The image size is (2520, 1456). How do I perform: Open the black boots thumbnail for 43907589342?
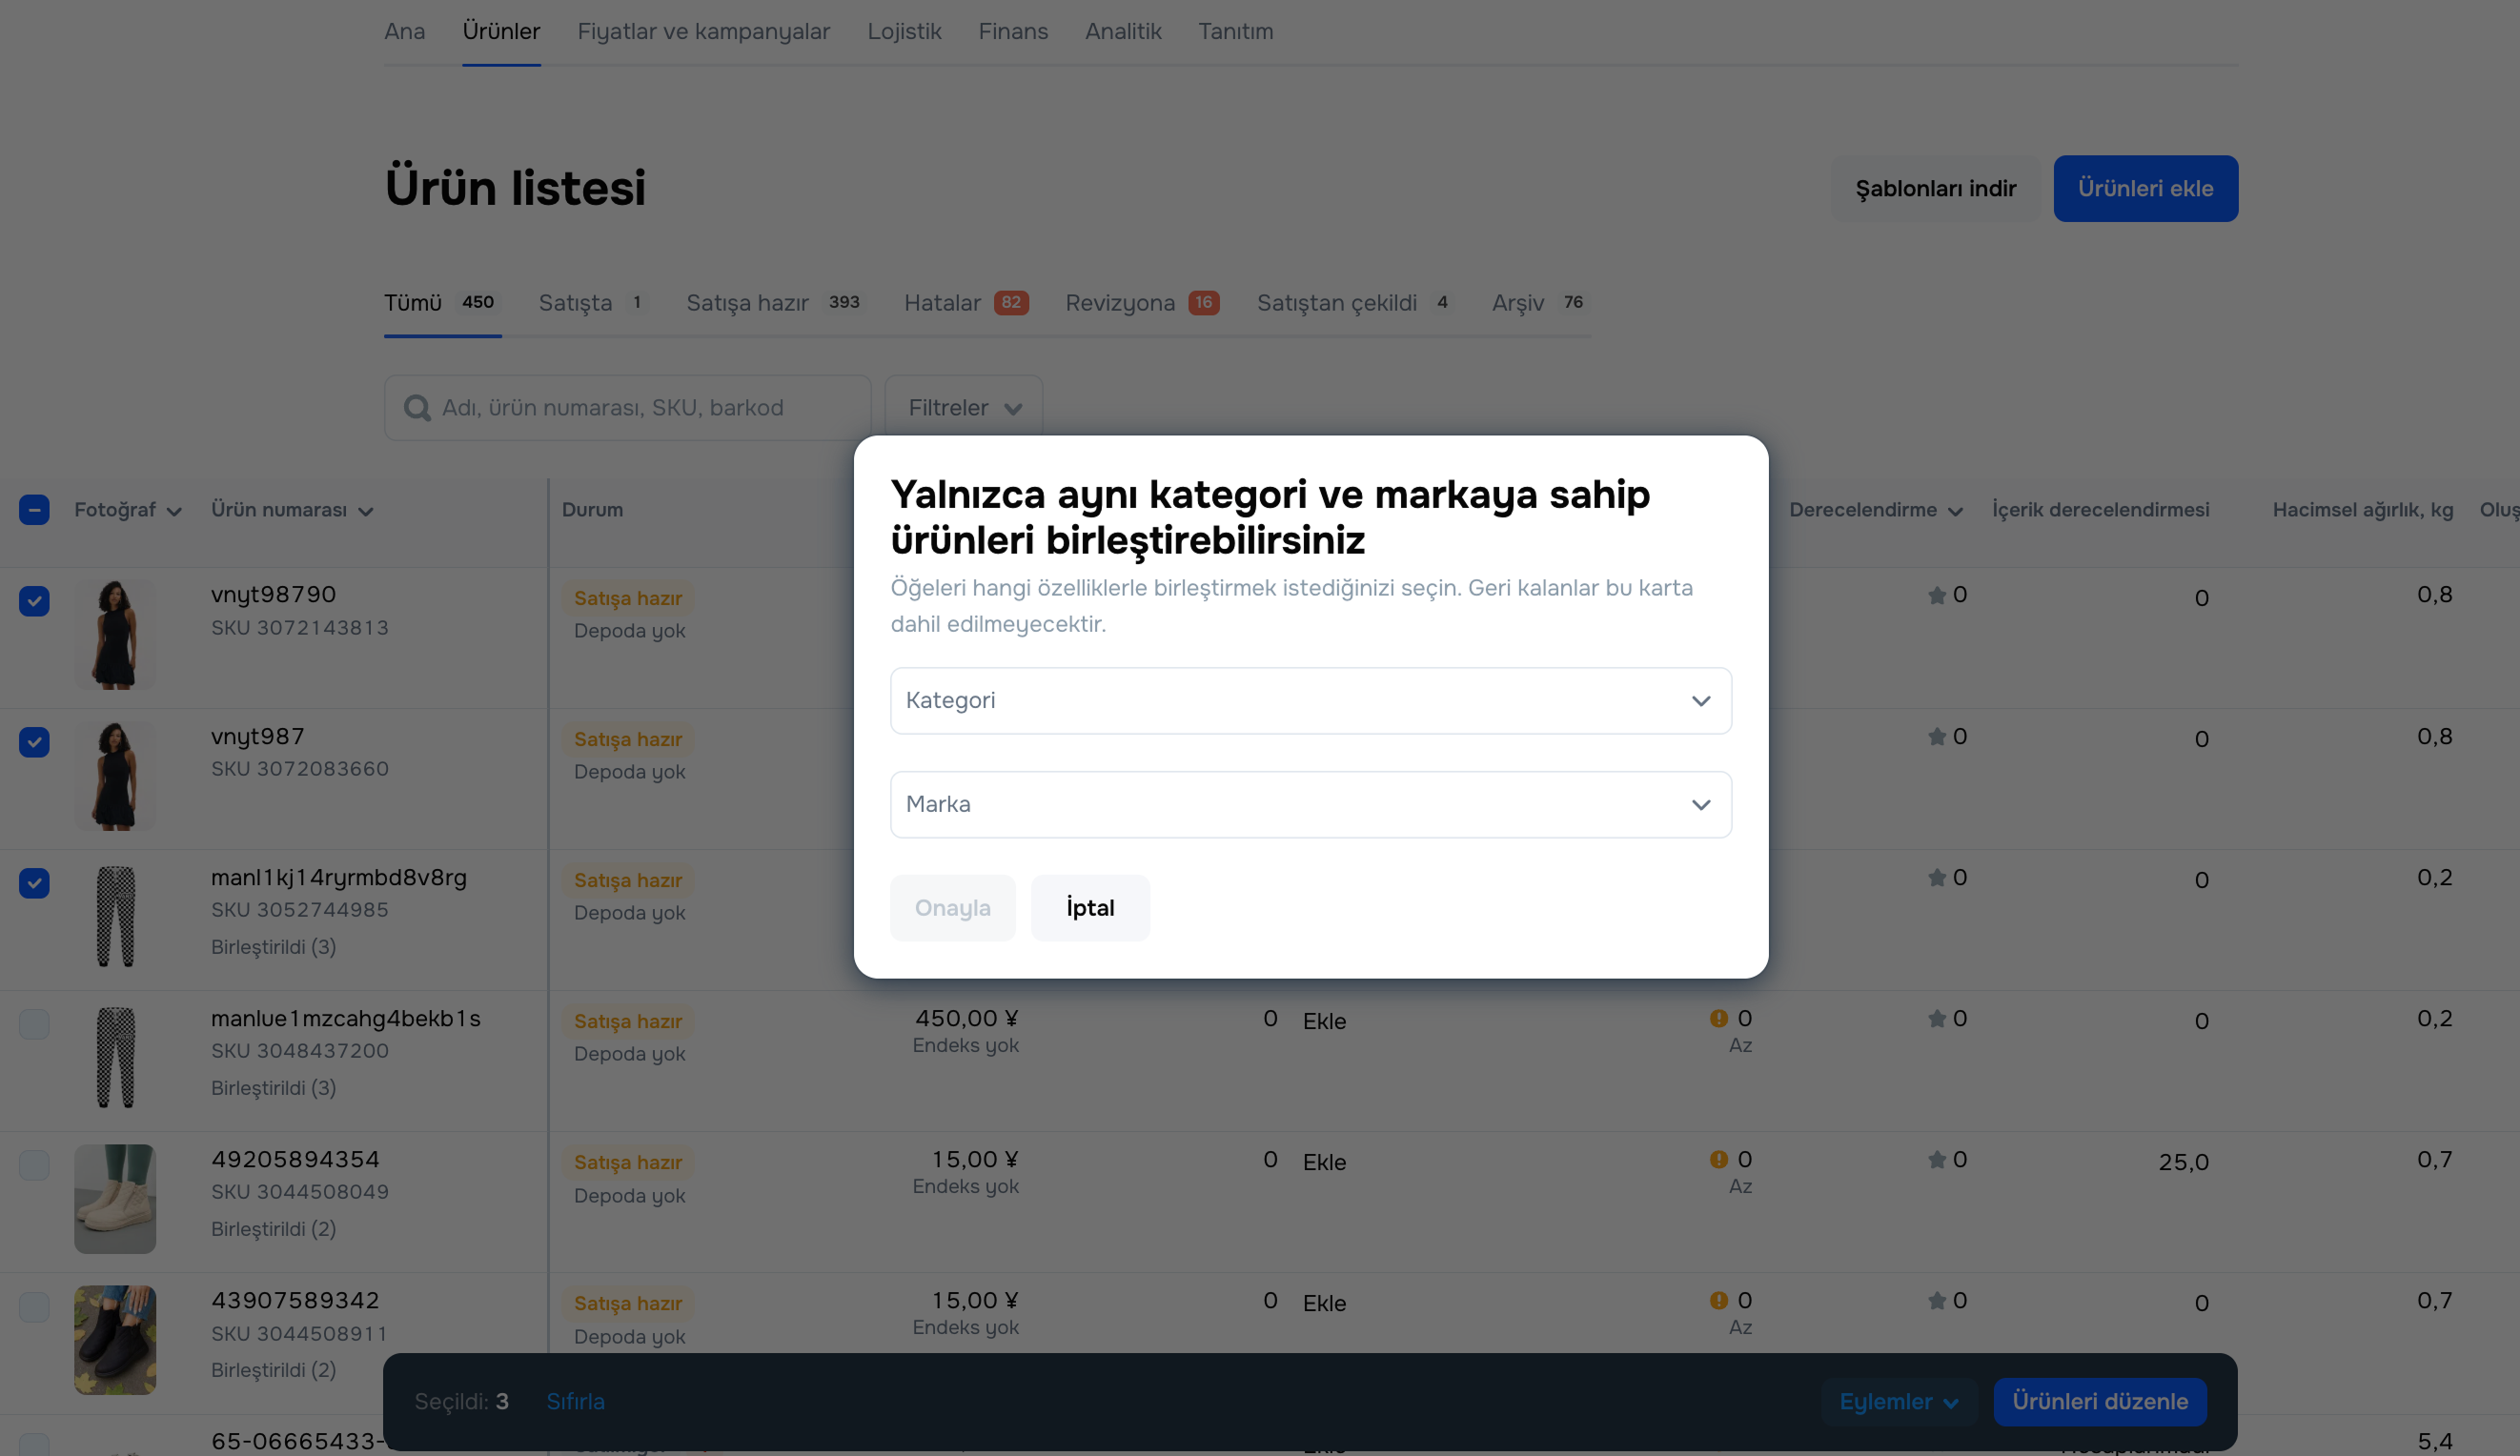click(x=115, y=1340)
